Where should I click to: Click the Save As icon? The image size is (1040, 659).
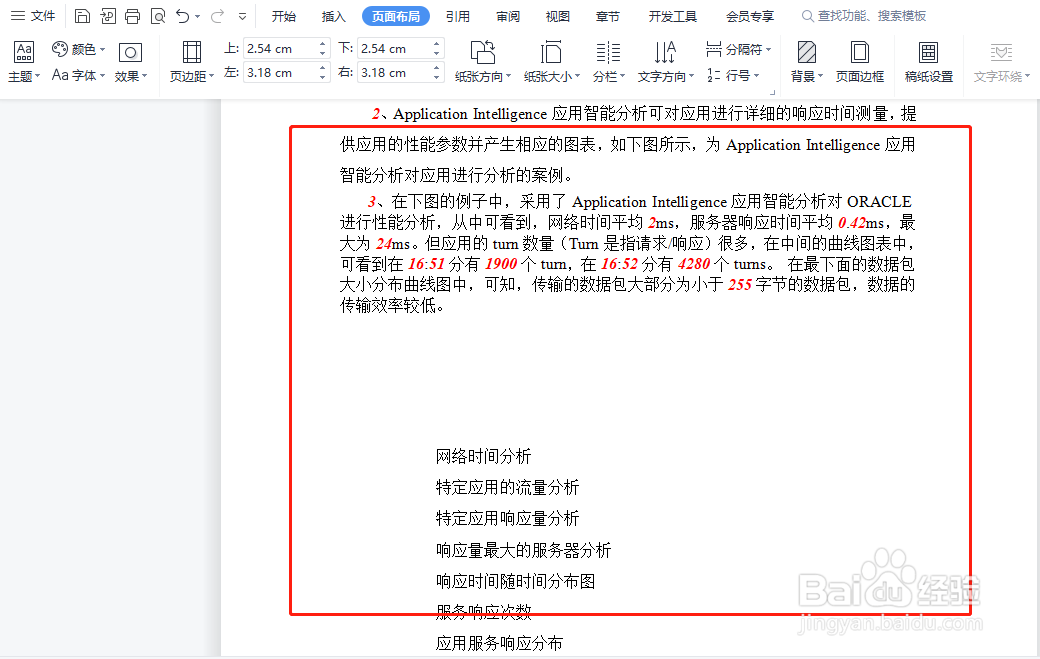(x=107, y=16)
